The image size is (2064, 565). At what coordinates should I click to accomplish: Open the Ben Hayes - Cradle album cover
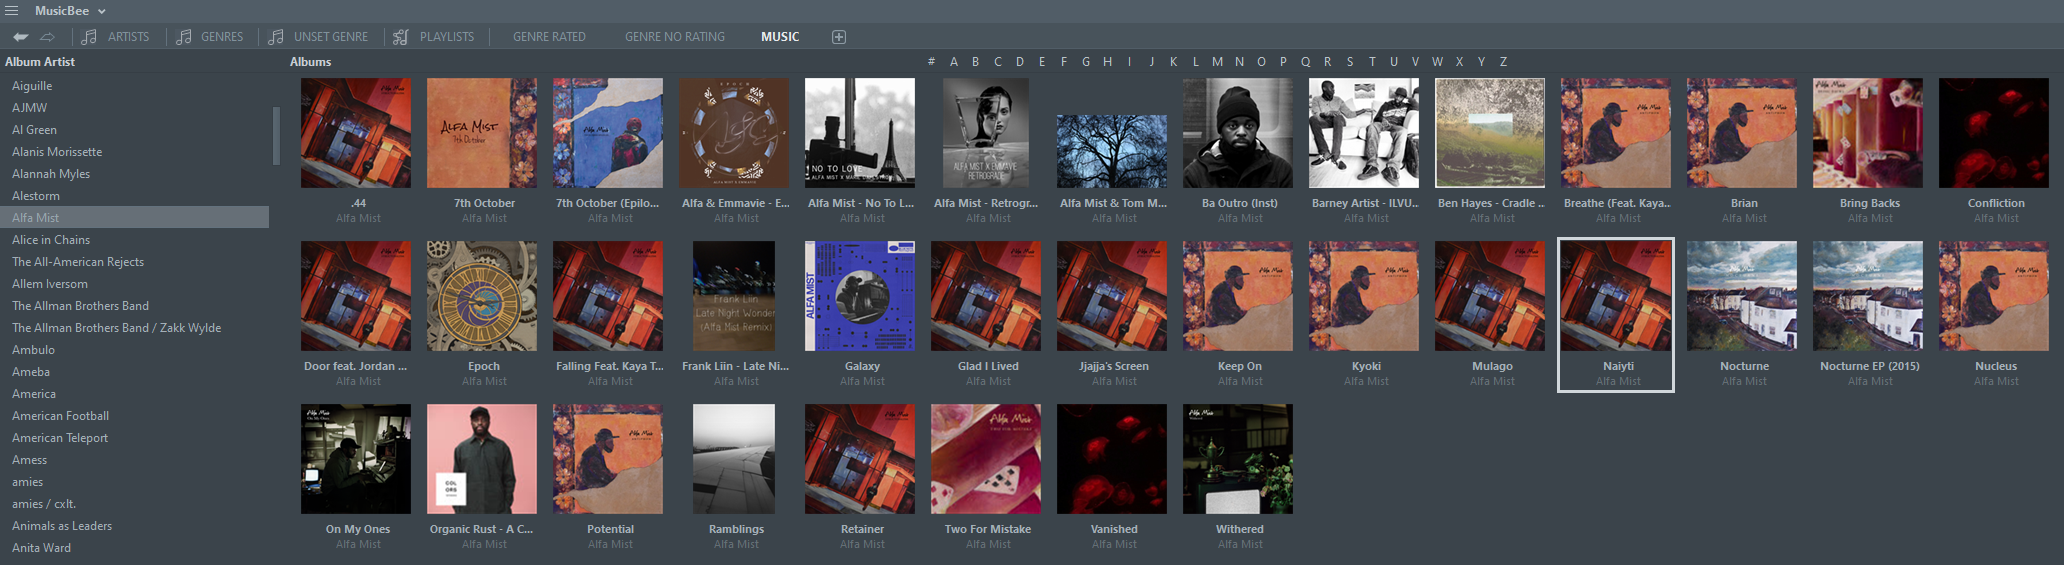(x=1490, y=133)
